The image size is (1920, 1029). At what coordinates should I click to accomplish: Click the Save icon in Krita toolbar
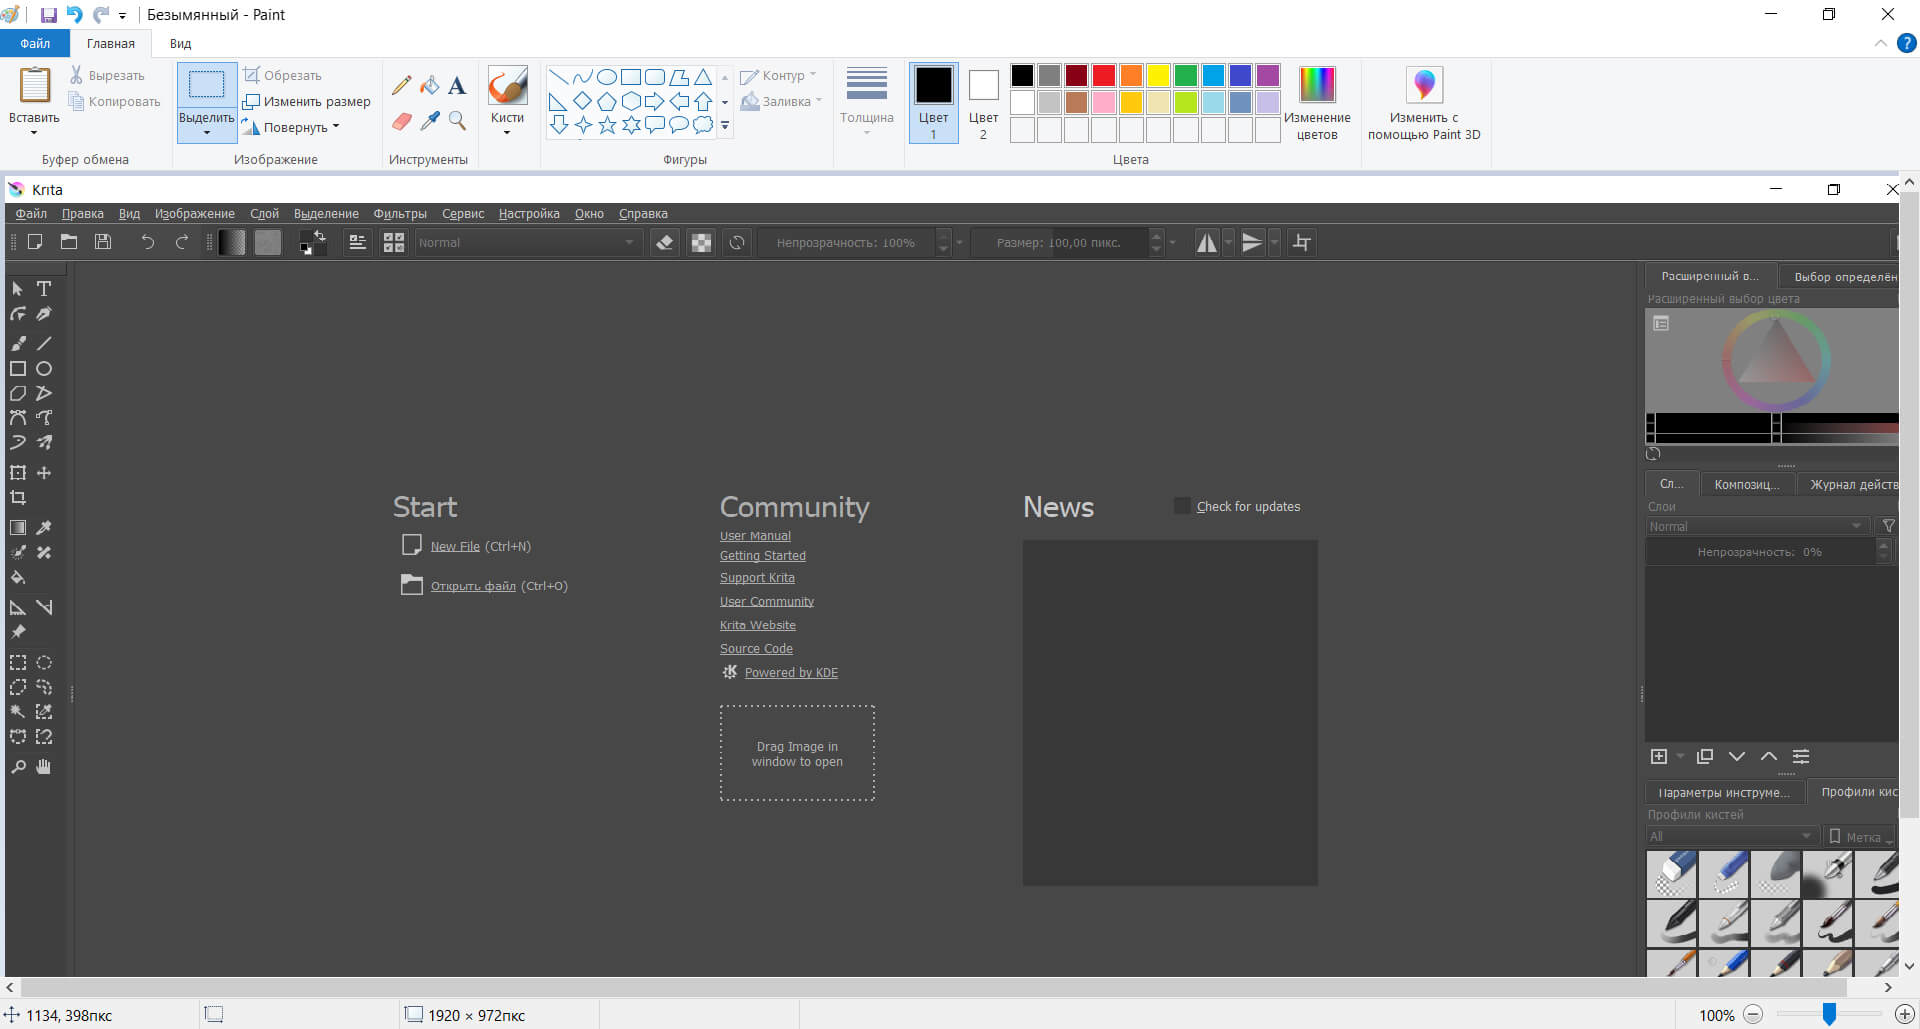(x=103, y=242)
